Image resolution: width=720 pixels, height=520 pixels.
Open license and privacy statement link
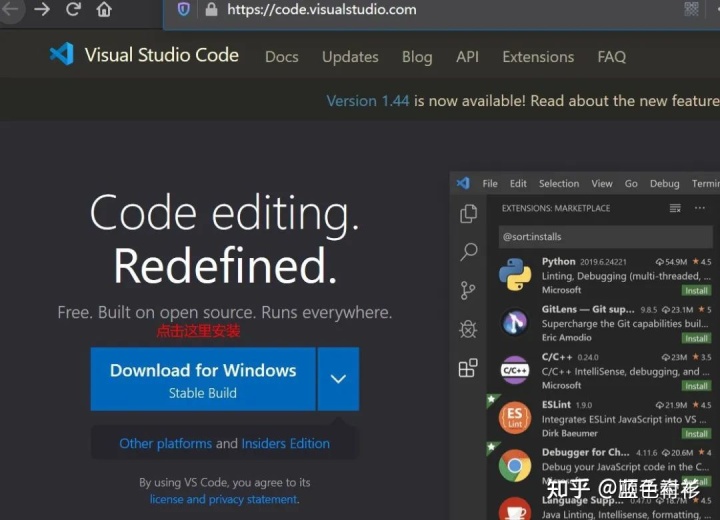click(224, 499)
